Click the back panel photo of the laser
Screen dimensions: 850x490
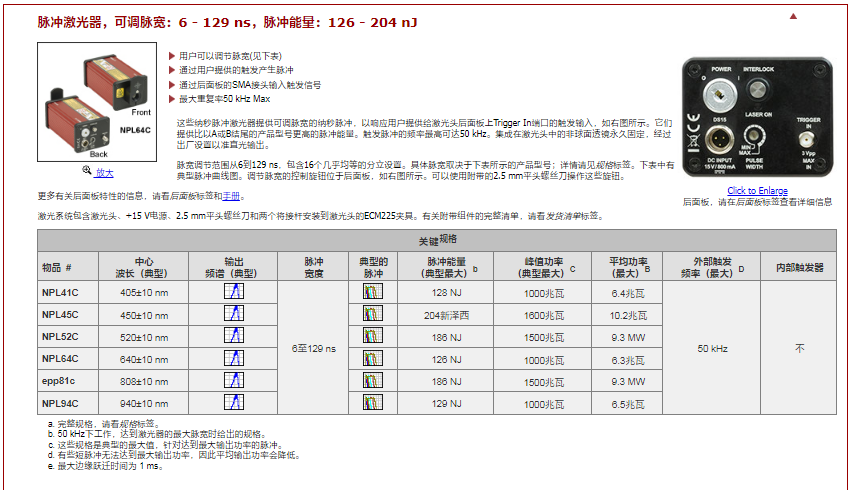(x=756, y=119)
